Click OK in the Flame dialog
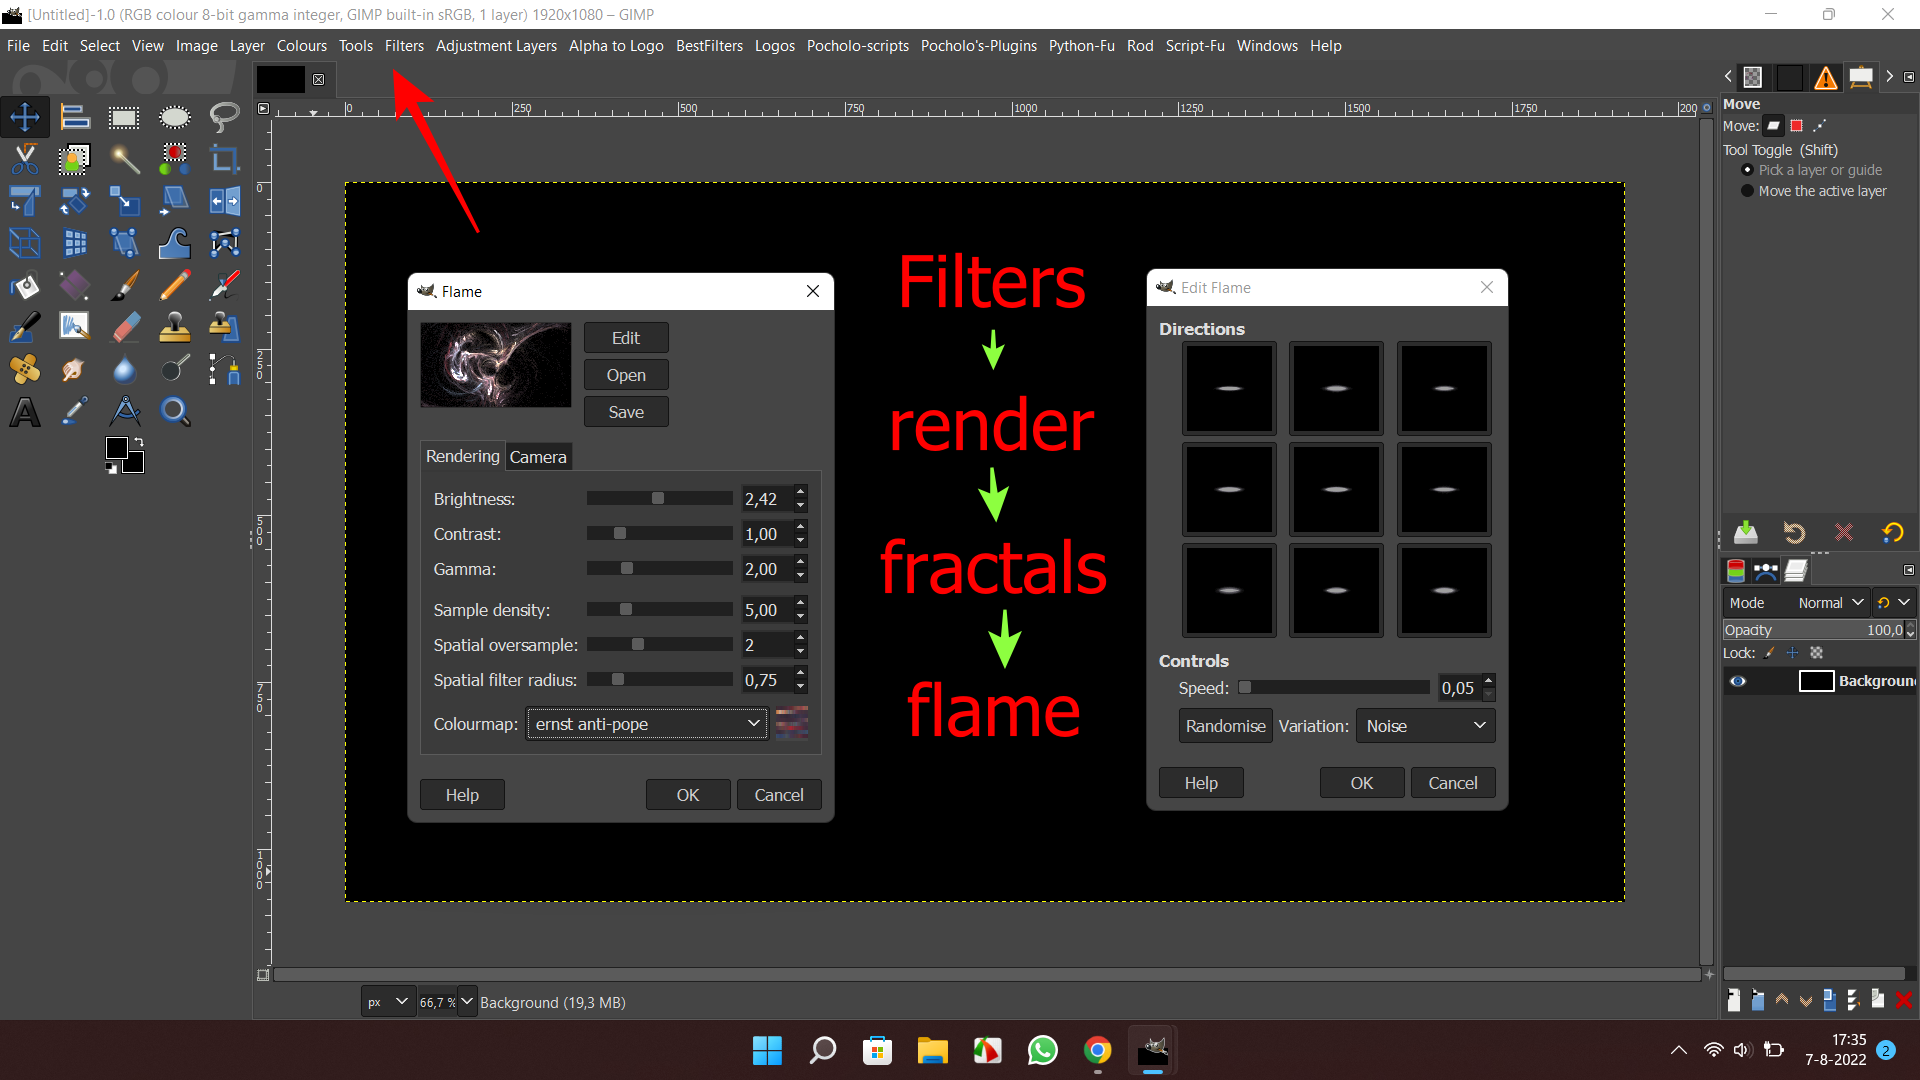1920x1080 pixels. [688, 795]
